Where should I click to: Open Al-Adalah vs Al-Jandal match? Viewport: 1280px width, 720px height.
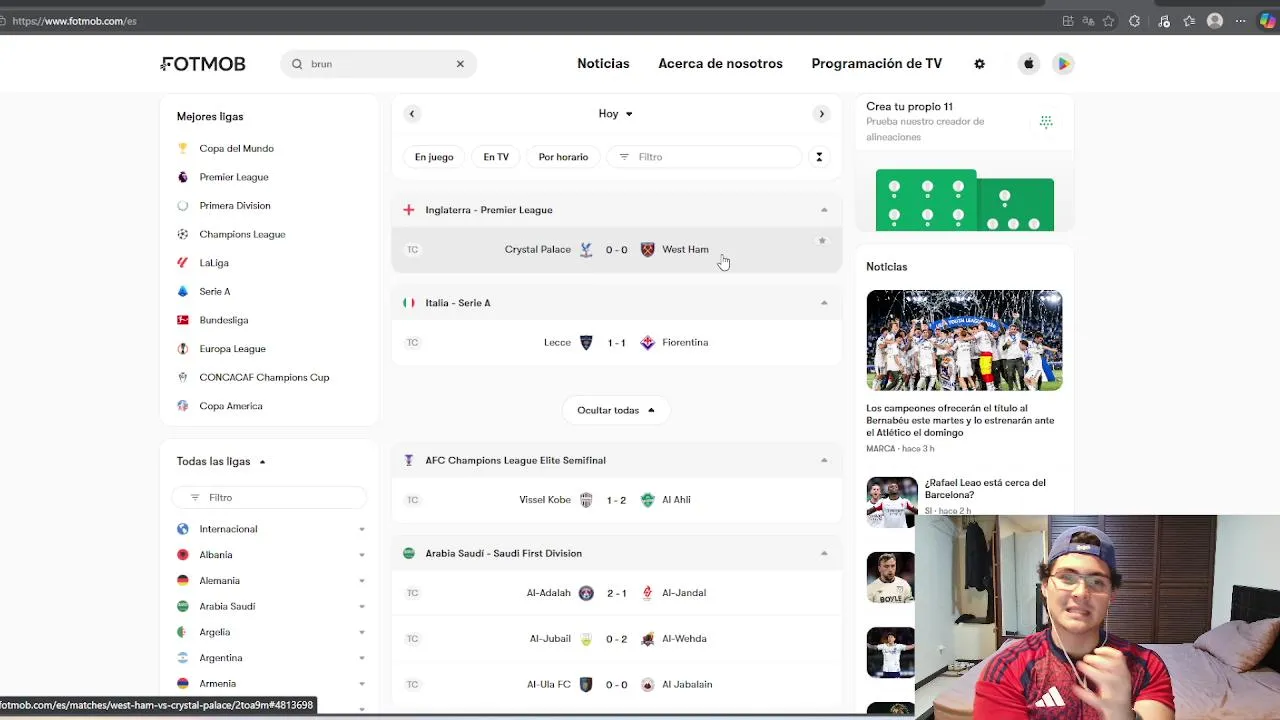(x=616, y=593)
